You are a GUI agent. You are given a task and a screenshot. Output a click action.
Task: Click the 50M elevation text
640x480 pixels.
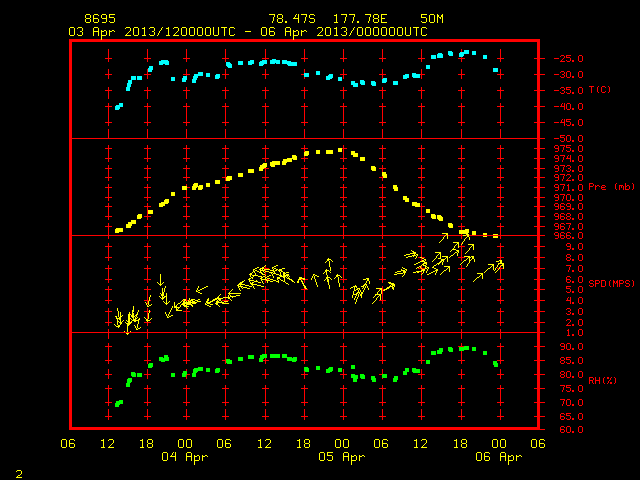point(432,19)
